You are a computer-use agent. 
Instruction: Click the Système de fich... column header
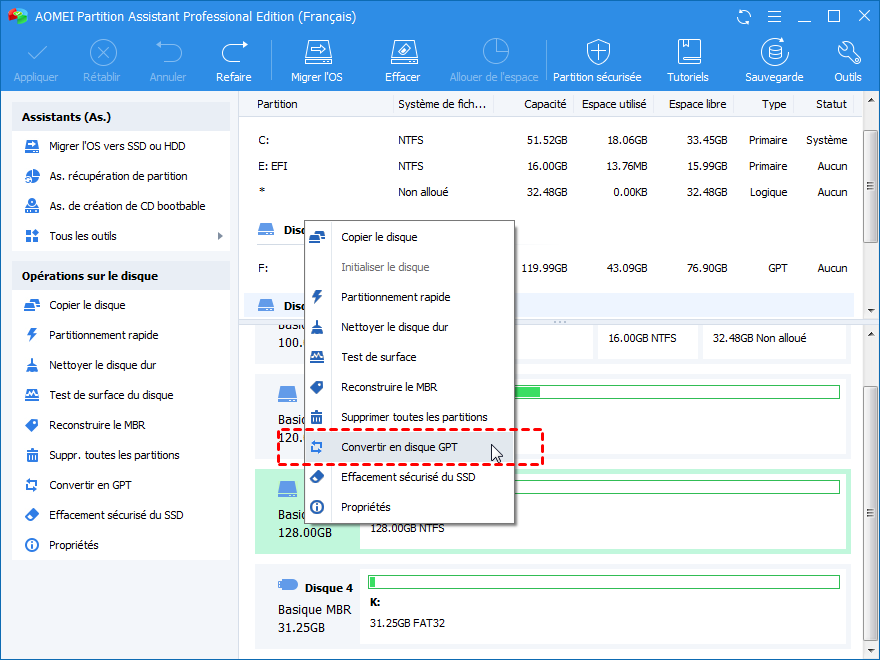pyautogui.click(x=442, y=104)
